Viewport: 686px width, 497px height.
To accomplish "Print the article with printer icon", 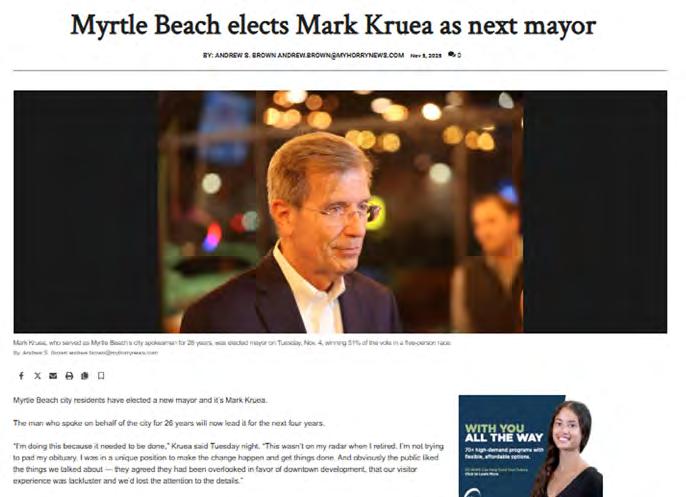I will tap(69, 376).
